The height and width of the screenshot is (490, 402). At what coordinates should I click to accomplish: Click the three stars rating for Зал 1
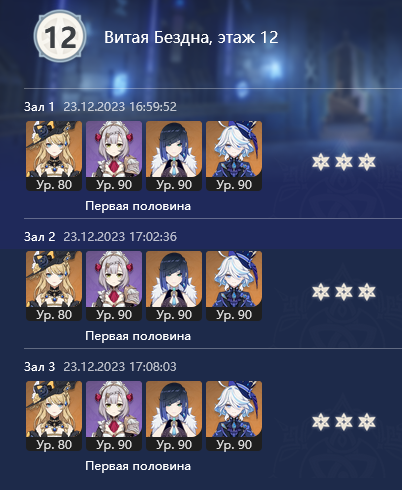(344, 162)
